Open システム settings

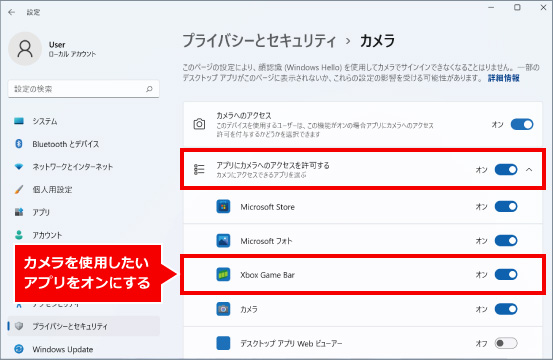pos(84,121)
